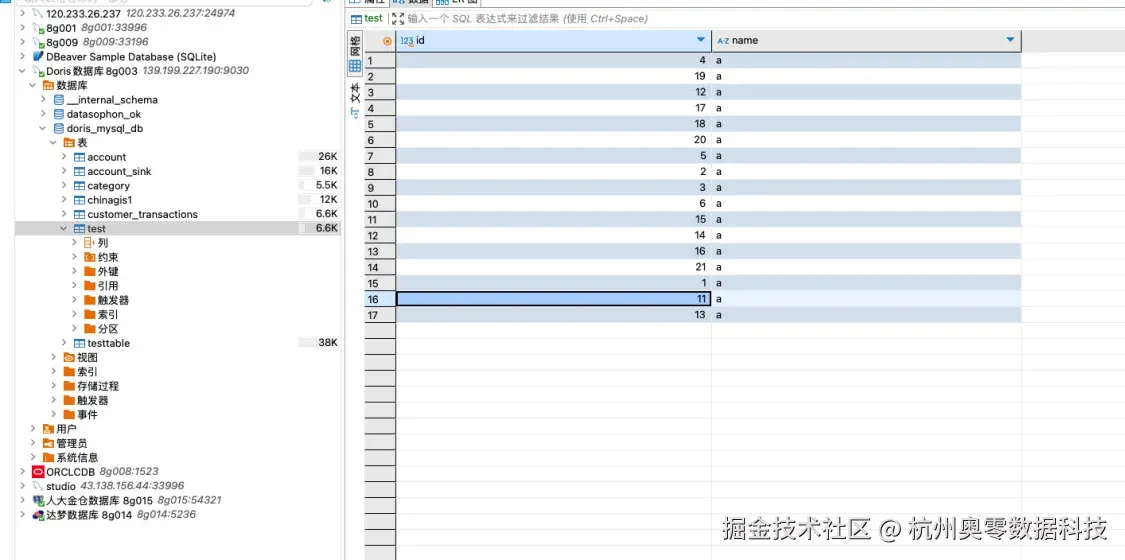Screen dimensions: 1125x560
Task: Click the 表 tables folder icon
Action: point(69,143)
